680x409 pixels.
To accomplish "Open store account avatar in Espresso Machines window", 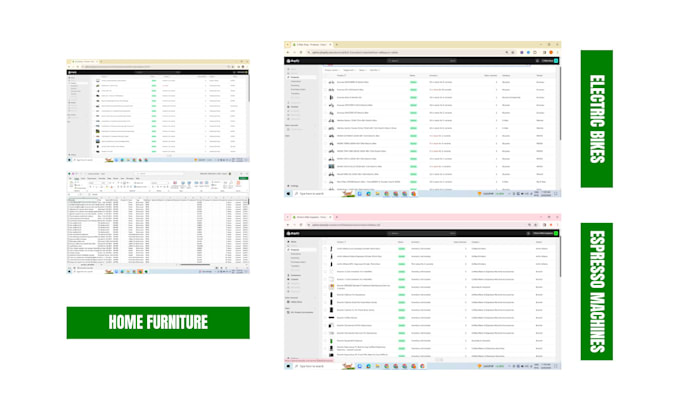I will [556, 233].
